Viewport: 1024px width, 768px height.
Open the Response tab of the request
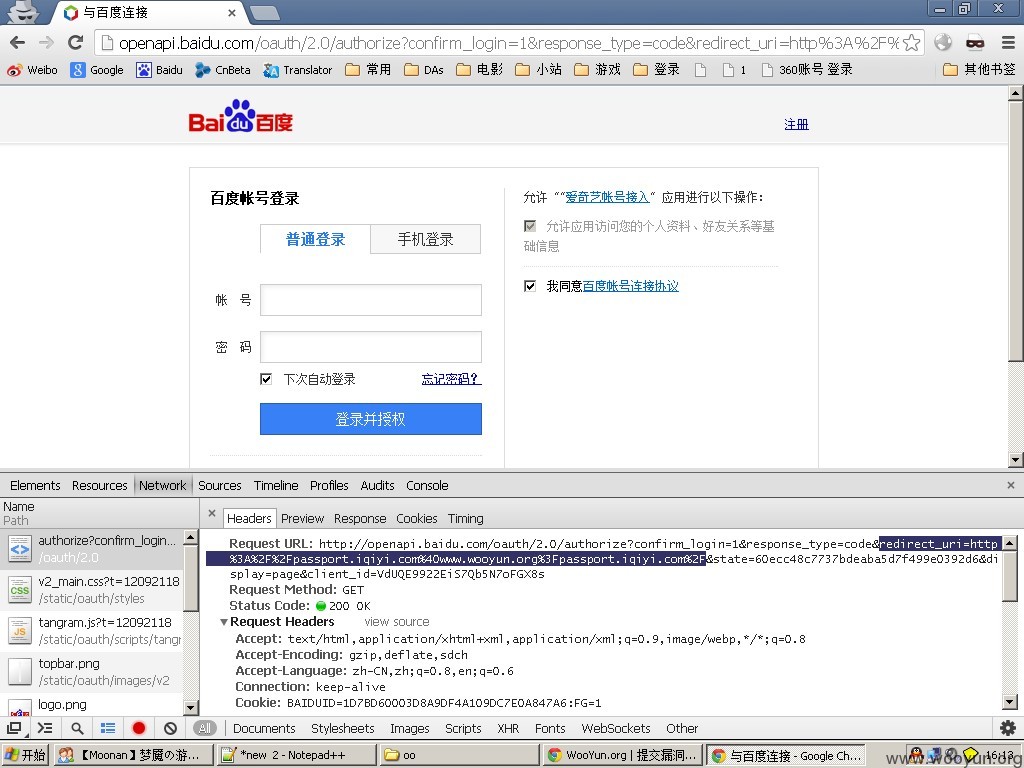(x=360, y=519)
